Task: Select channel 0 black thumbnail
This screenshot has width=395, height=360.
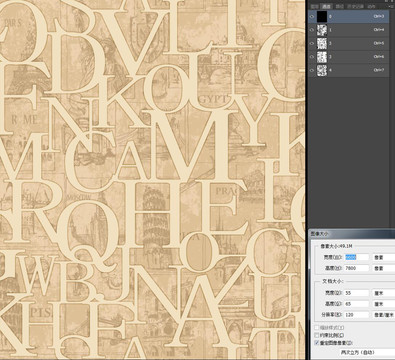Action: click(322, 16)
